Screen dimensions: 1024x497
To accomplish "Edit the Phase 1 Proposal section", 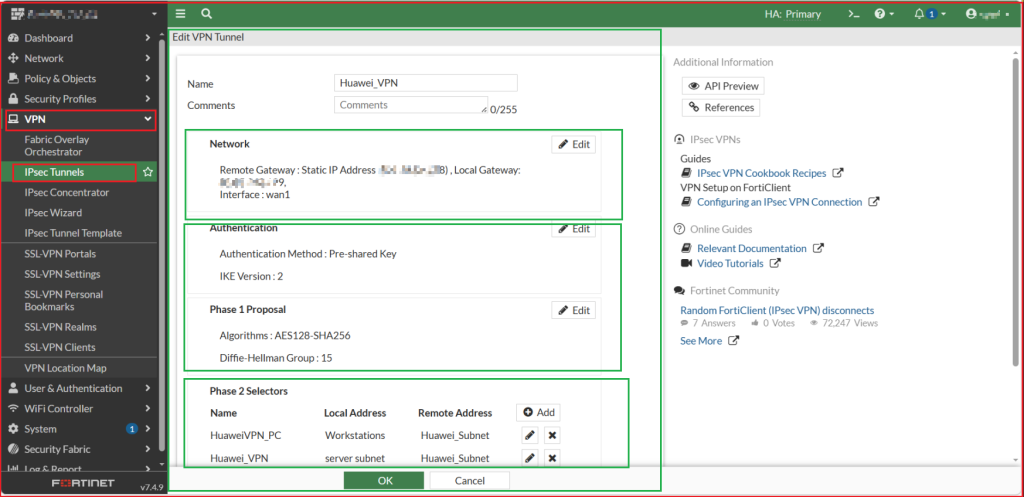I will pos(574,310).
